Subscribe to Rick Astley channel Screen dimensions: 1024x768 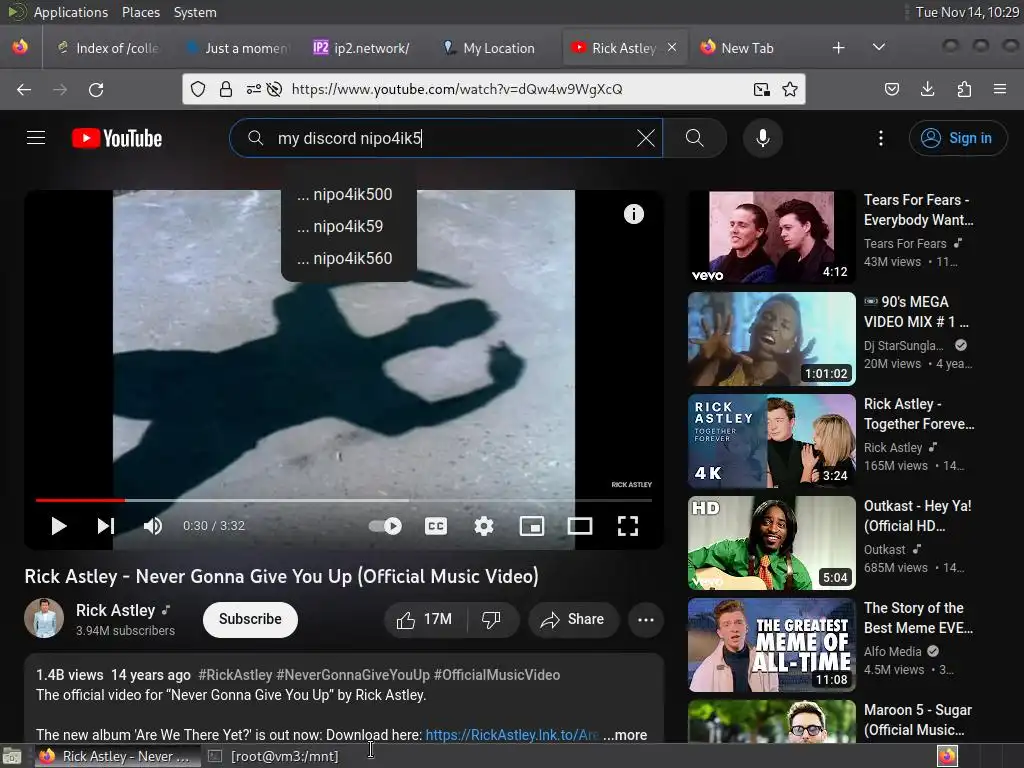[x=250, y=619]
